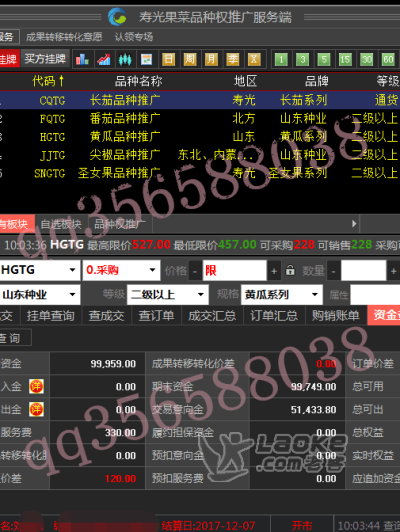Increase price with plus button

pos(274,271)
